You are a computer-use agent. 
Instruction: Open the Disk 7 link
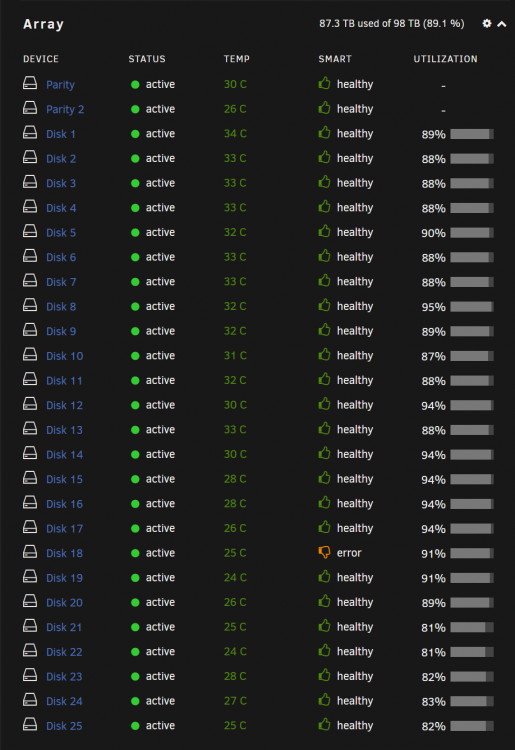coord(61,282)
